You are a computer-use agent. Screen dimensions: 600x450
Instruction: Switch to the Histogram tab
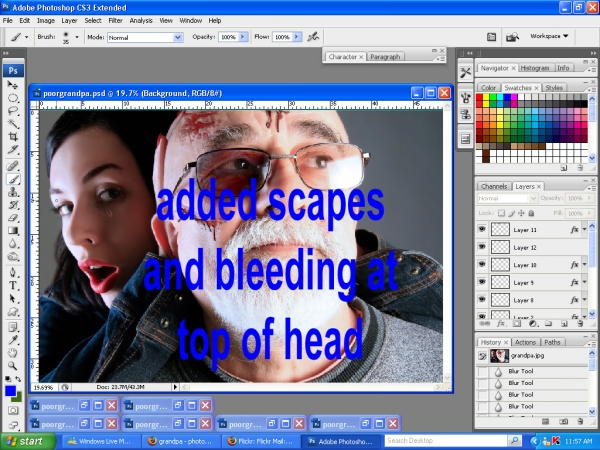pos(535,68)
